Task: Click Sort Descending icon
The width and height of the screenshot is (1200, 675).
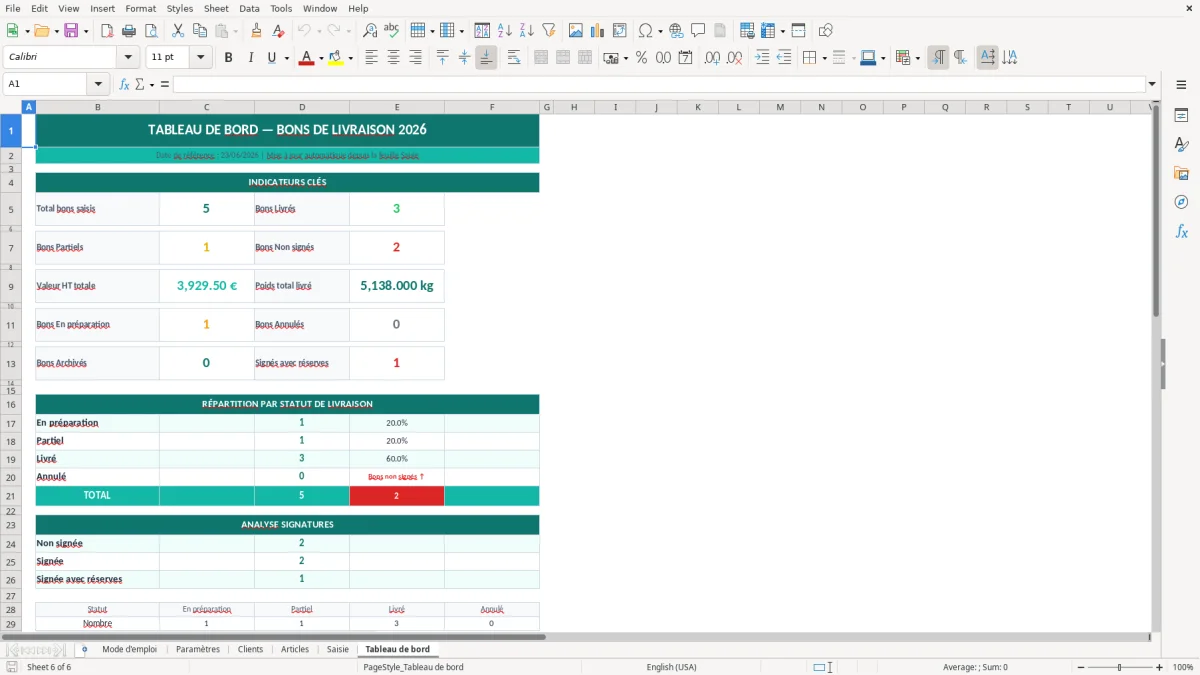Action: (527, 31)
